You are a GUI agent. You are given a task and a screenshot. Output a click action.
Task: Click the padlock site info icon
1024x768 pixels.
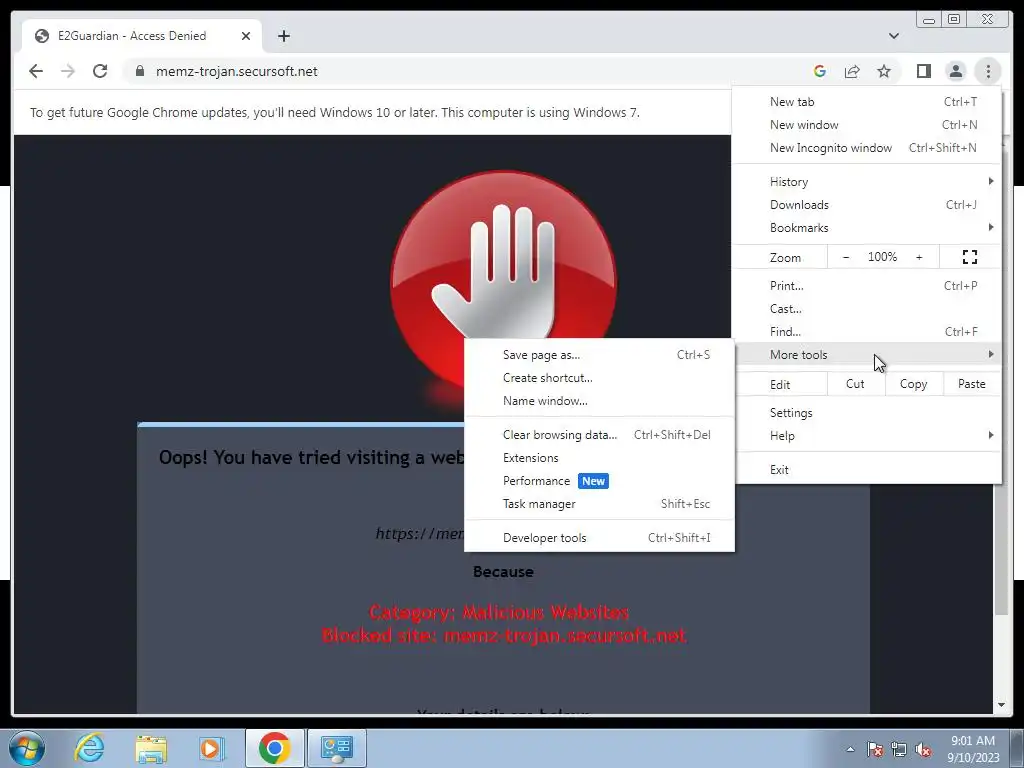[x=139, y=71]
